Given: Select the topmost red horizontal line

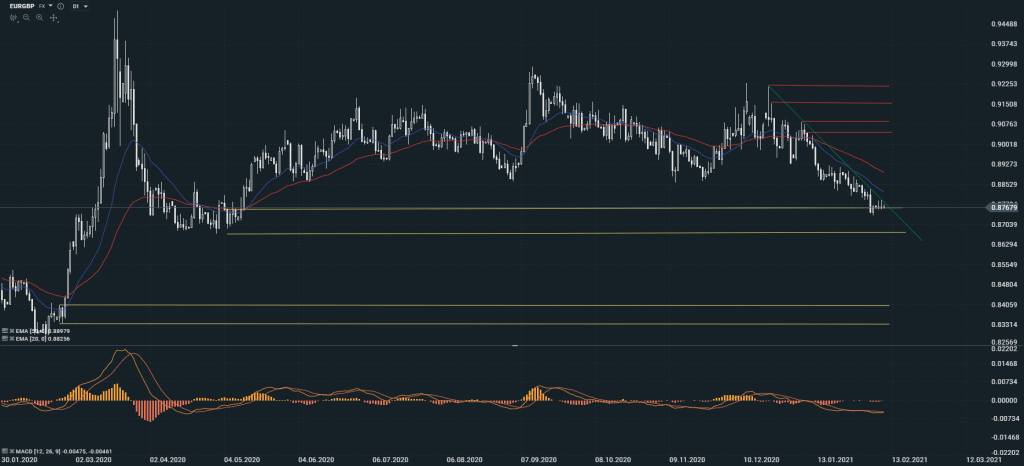Looking at the screenshot, I should [829, 85].
